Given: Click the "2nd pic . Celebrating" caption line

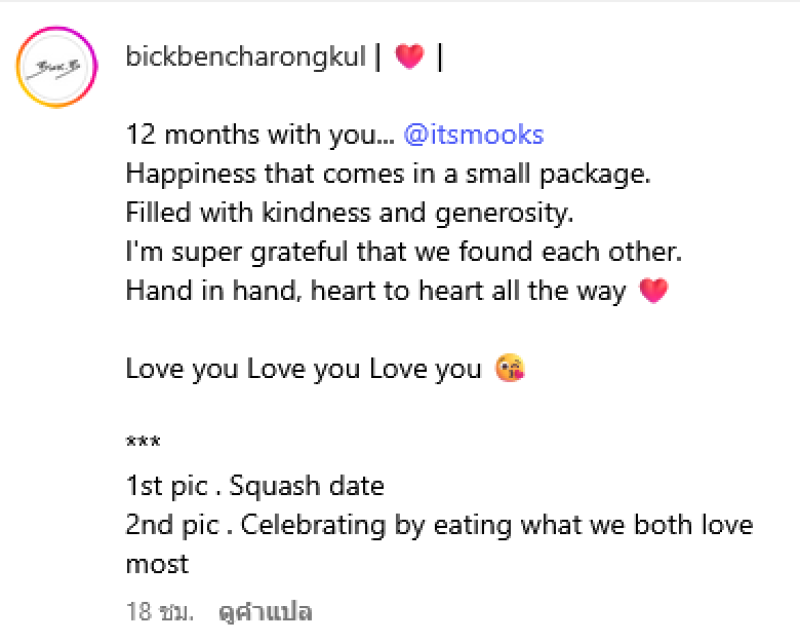Looking at the screenshot, I should [439, 526].
